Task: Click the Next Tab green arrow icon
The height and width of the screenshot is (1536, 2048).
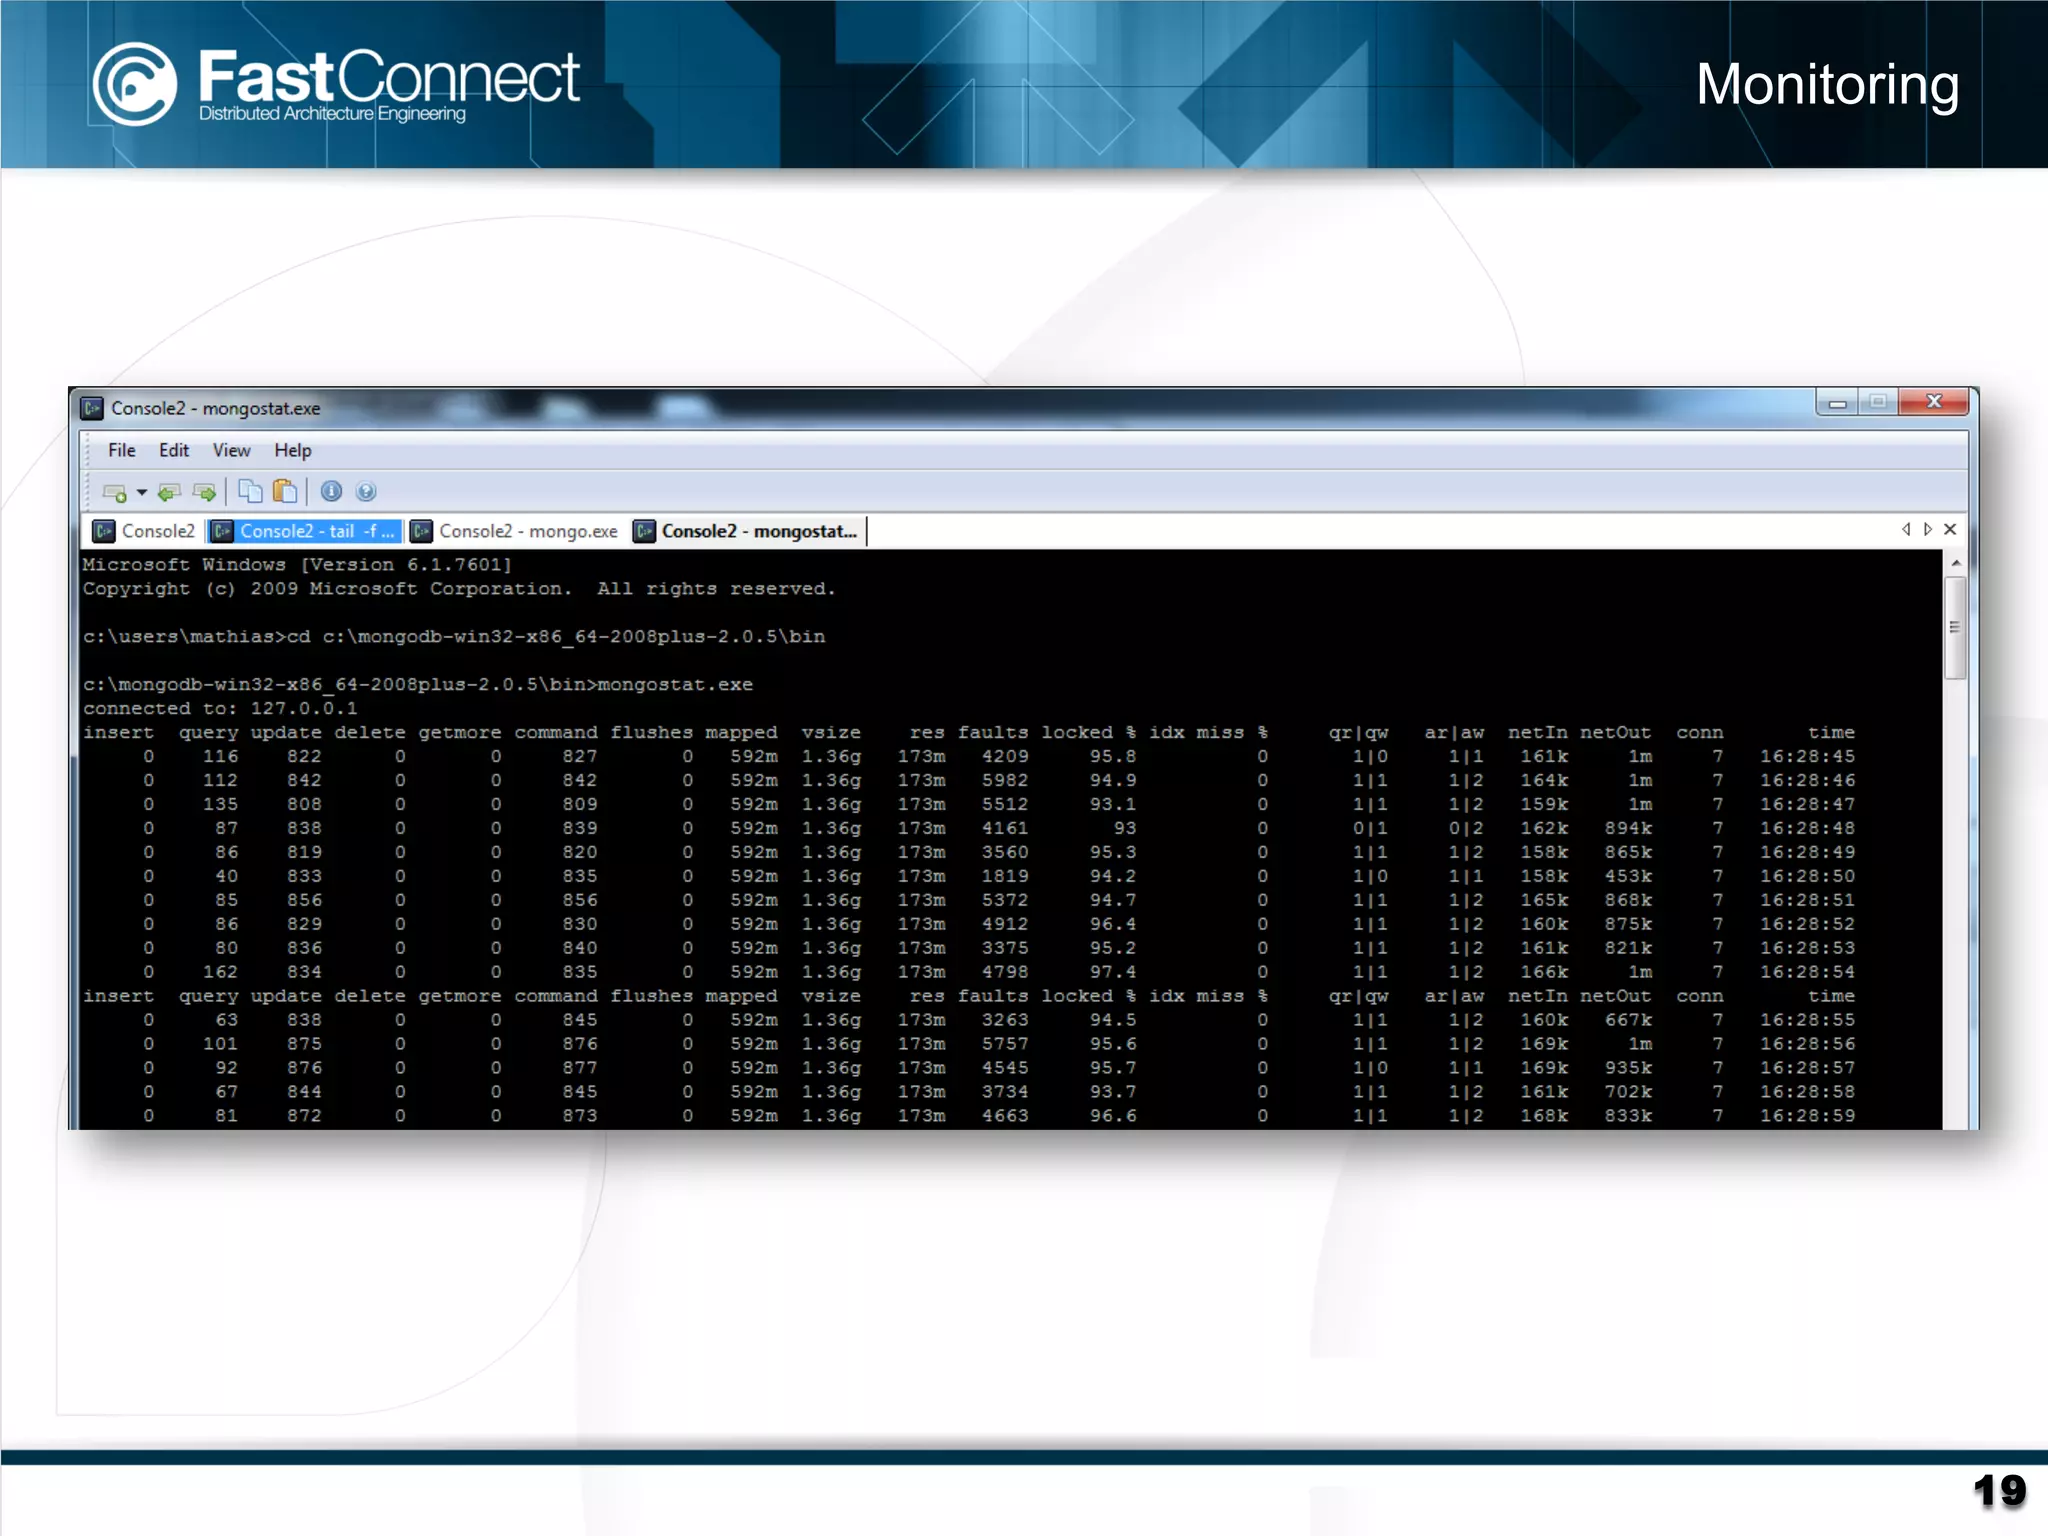Action: coord(204,492)
